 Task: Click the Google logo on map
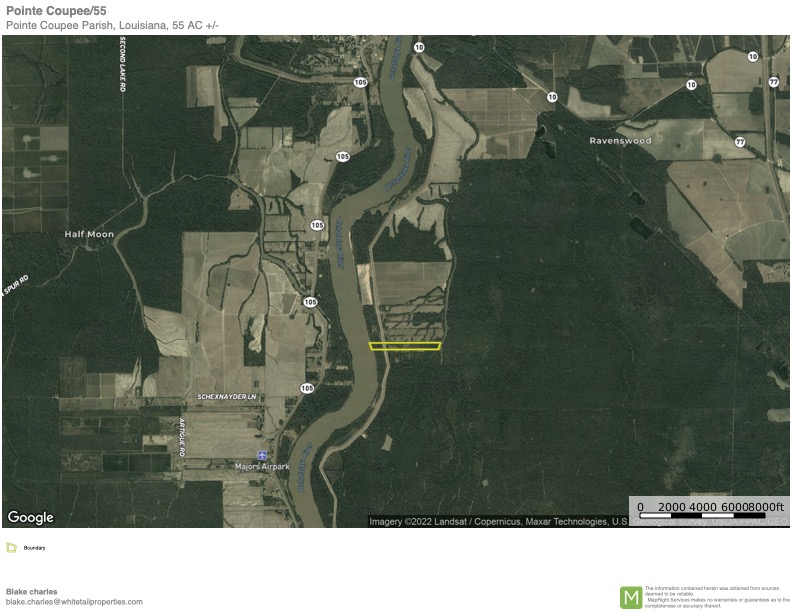(31, 517)
